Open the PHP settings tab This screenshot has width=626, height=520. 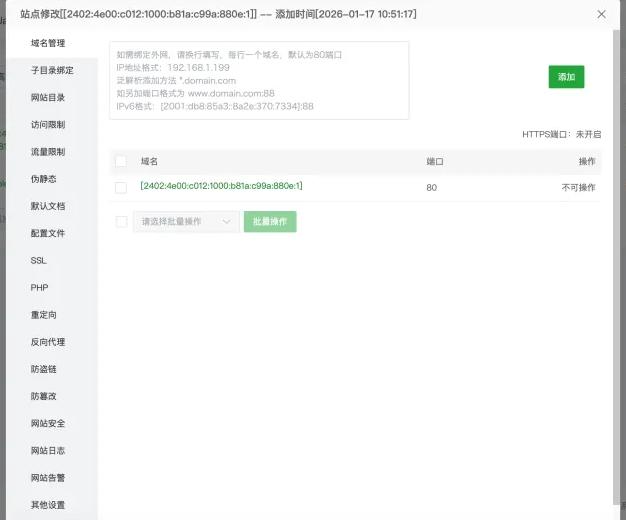[x=40, y=287]
